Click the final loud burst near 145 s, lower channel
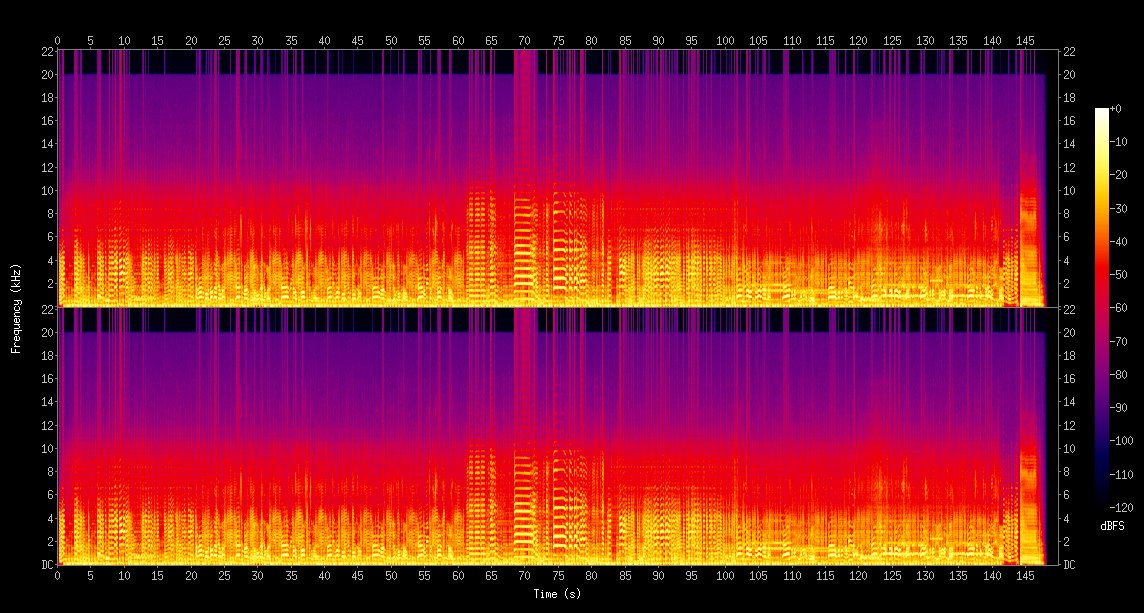 tap(1029, 490)
